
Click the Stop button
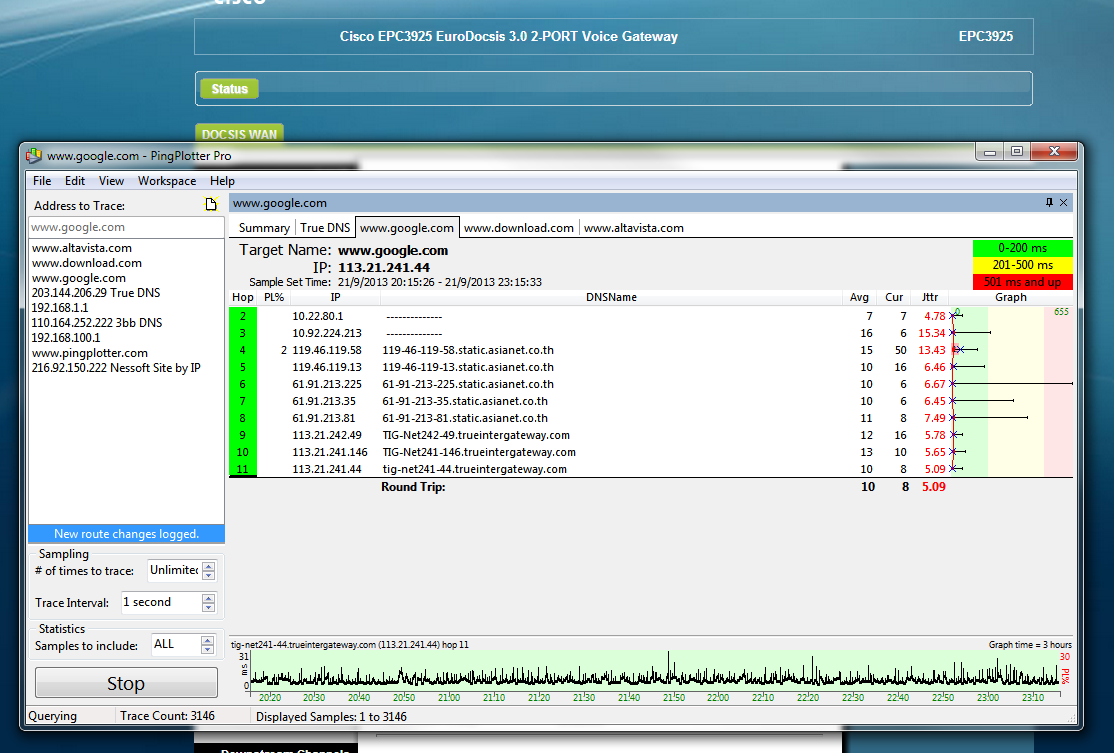(126, 683)
